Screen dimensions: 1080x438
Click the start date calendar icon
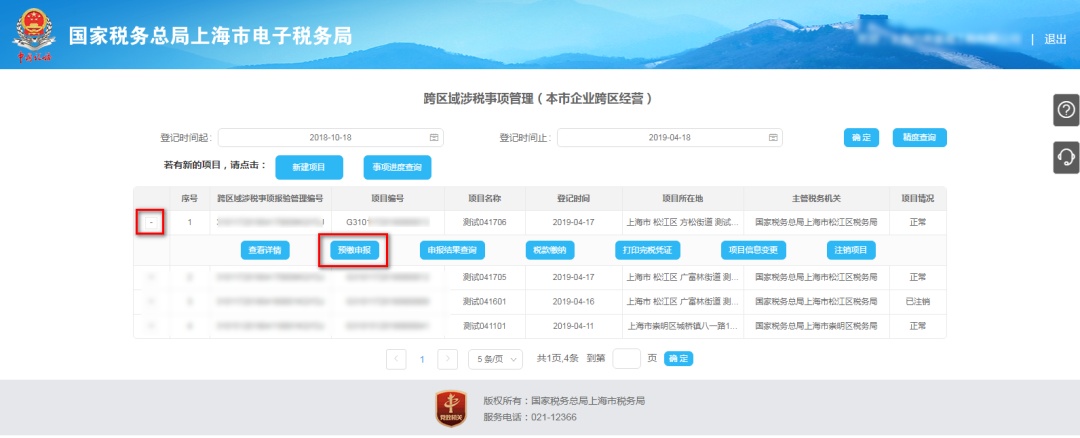coord(434,137)
